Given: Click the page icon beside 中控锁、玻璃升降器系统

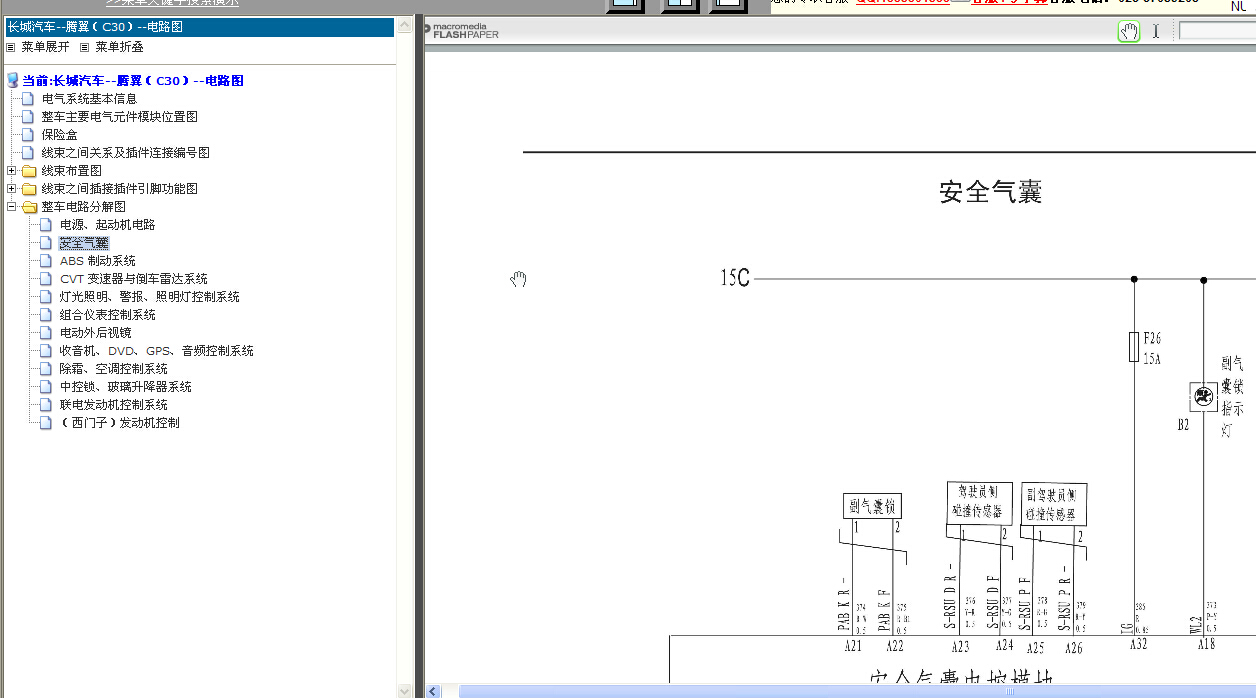Looking at the screenshot, I should pyautogui.click(x=44, y=387).
